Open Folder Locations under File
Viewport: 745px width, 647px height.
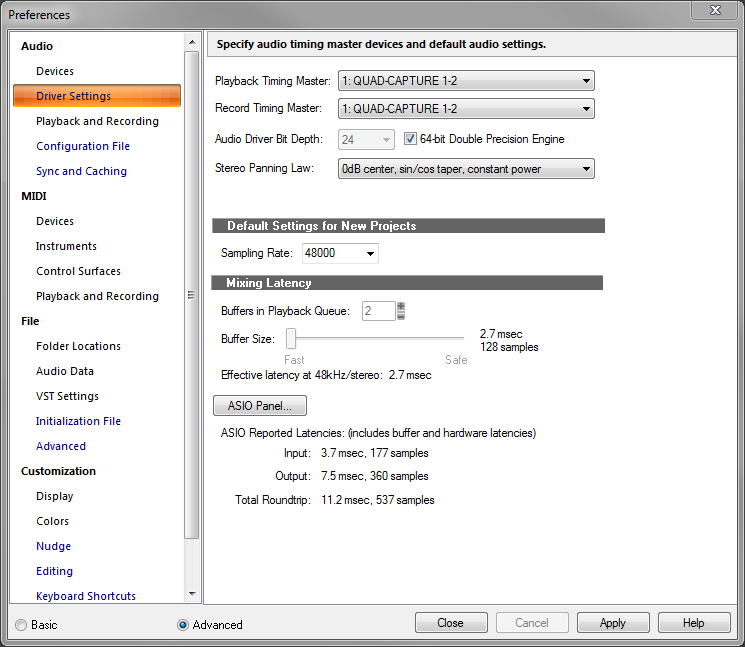coord(78,346)
